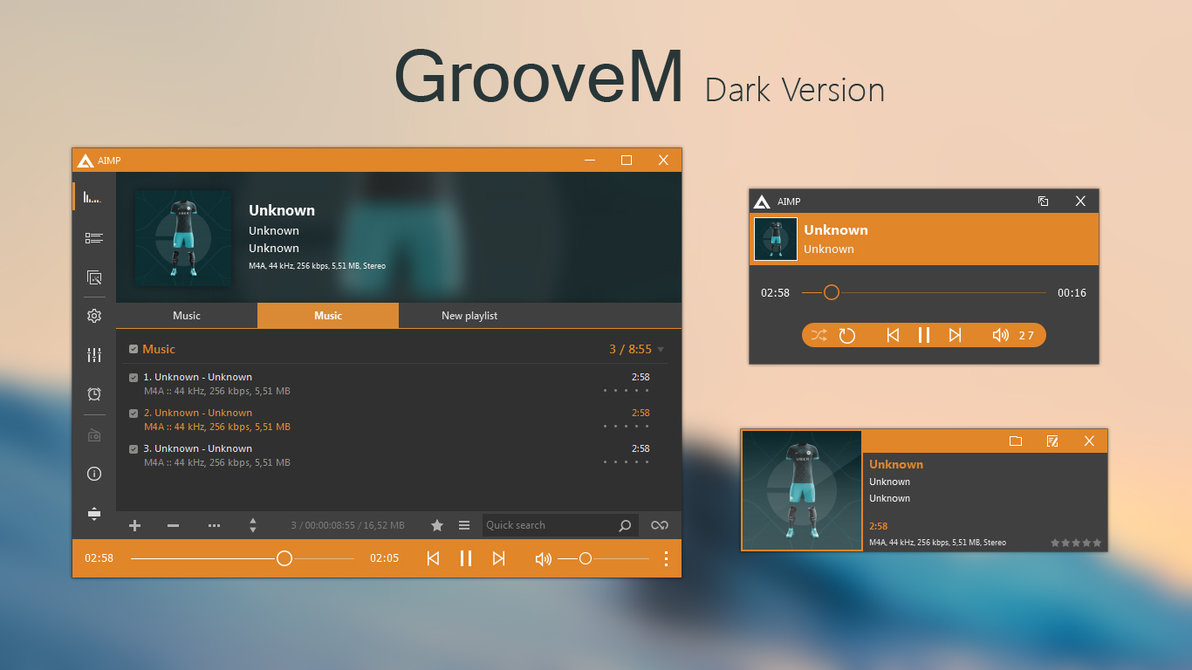1192x670 pixels.
Task: Toggle the infinity repeat icon
Action: 659,526
